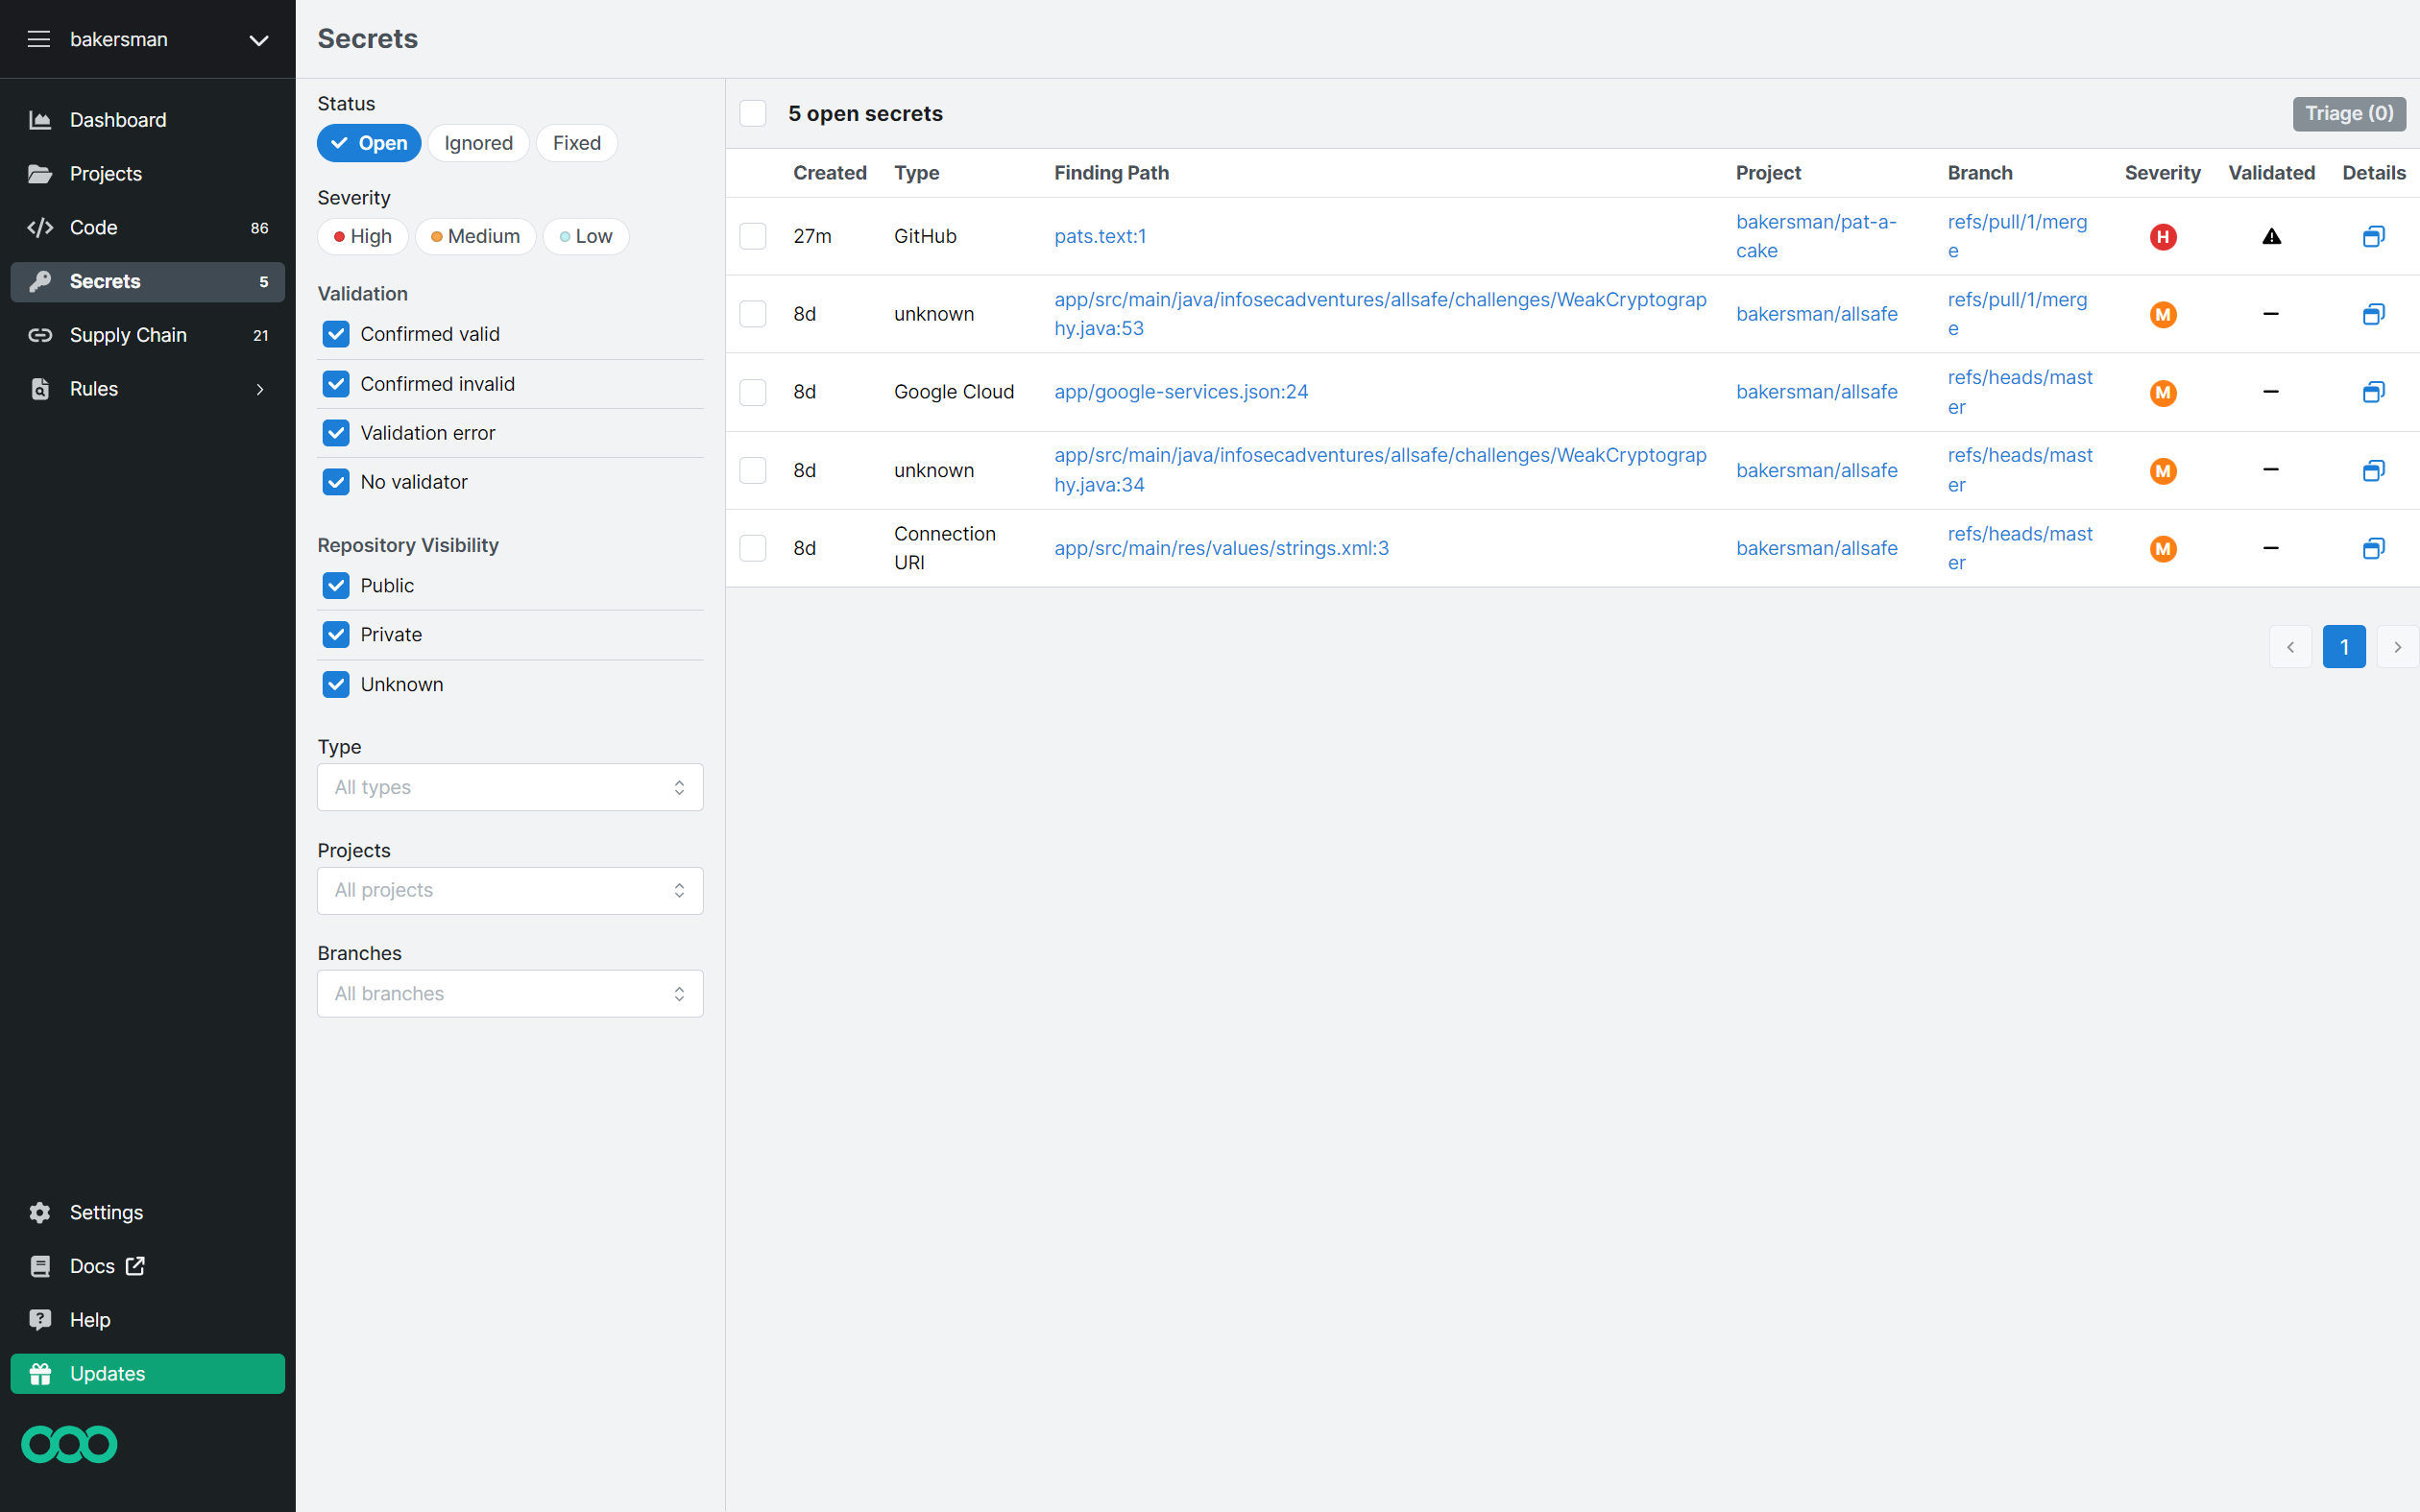Expand the All branches selector
The height and width of the screenshot is (1512, 2420).
(x=509, y=993)
